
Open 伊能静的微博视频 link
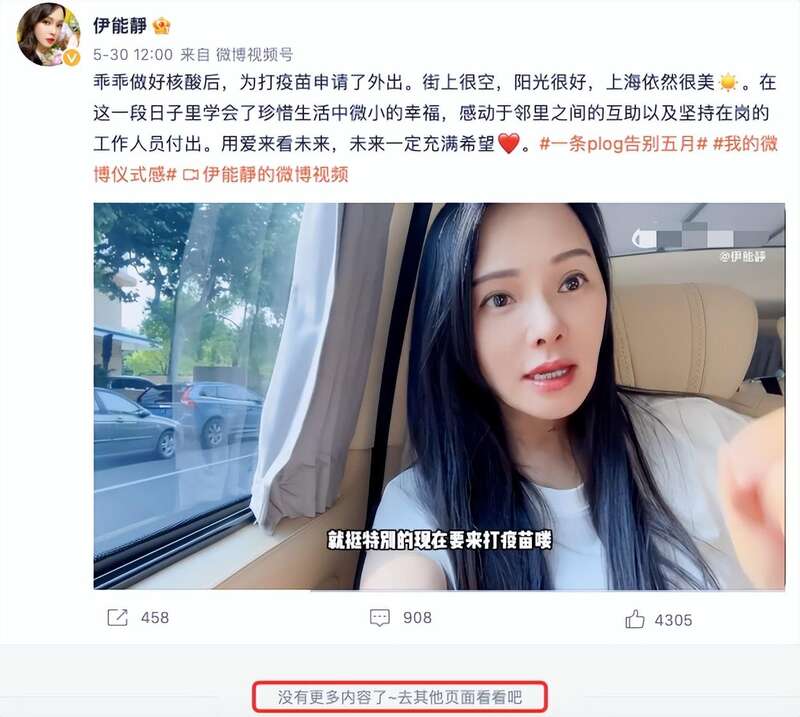pyautogui.click(x=276, y=175)
